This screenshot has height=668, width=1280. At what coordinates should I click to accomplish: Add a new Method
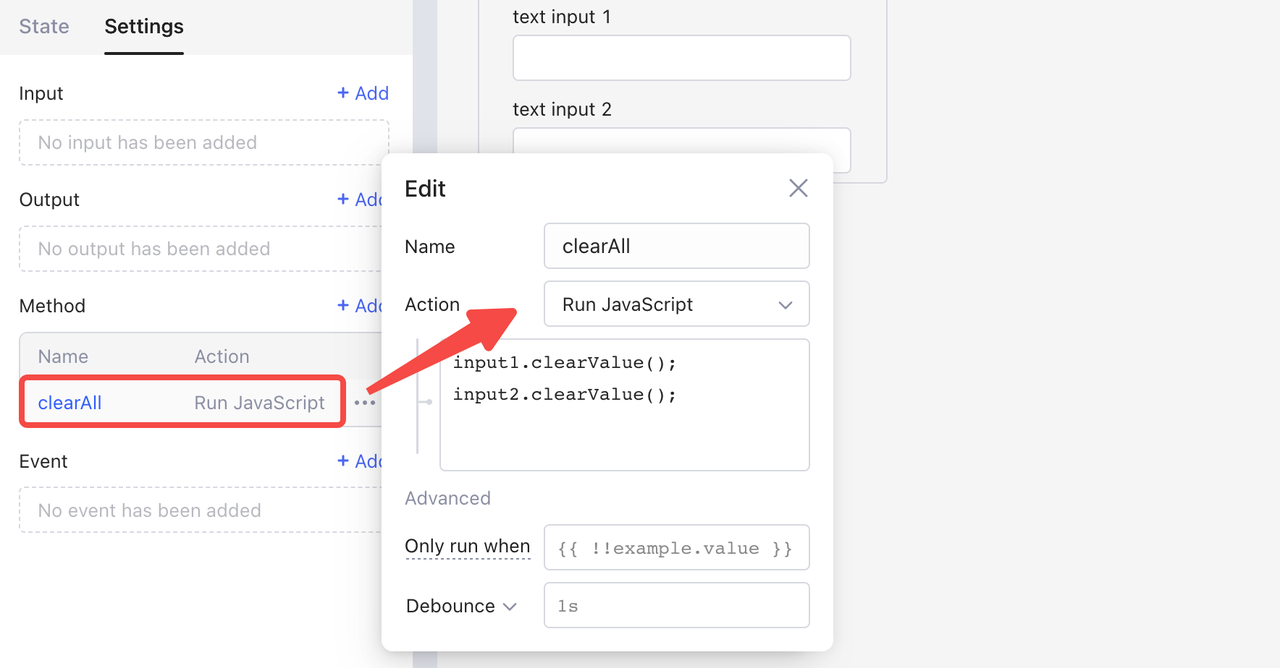(359, 305)
